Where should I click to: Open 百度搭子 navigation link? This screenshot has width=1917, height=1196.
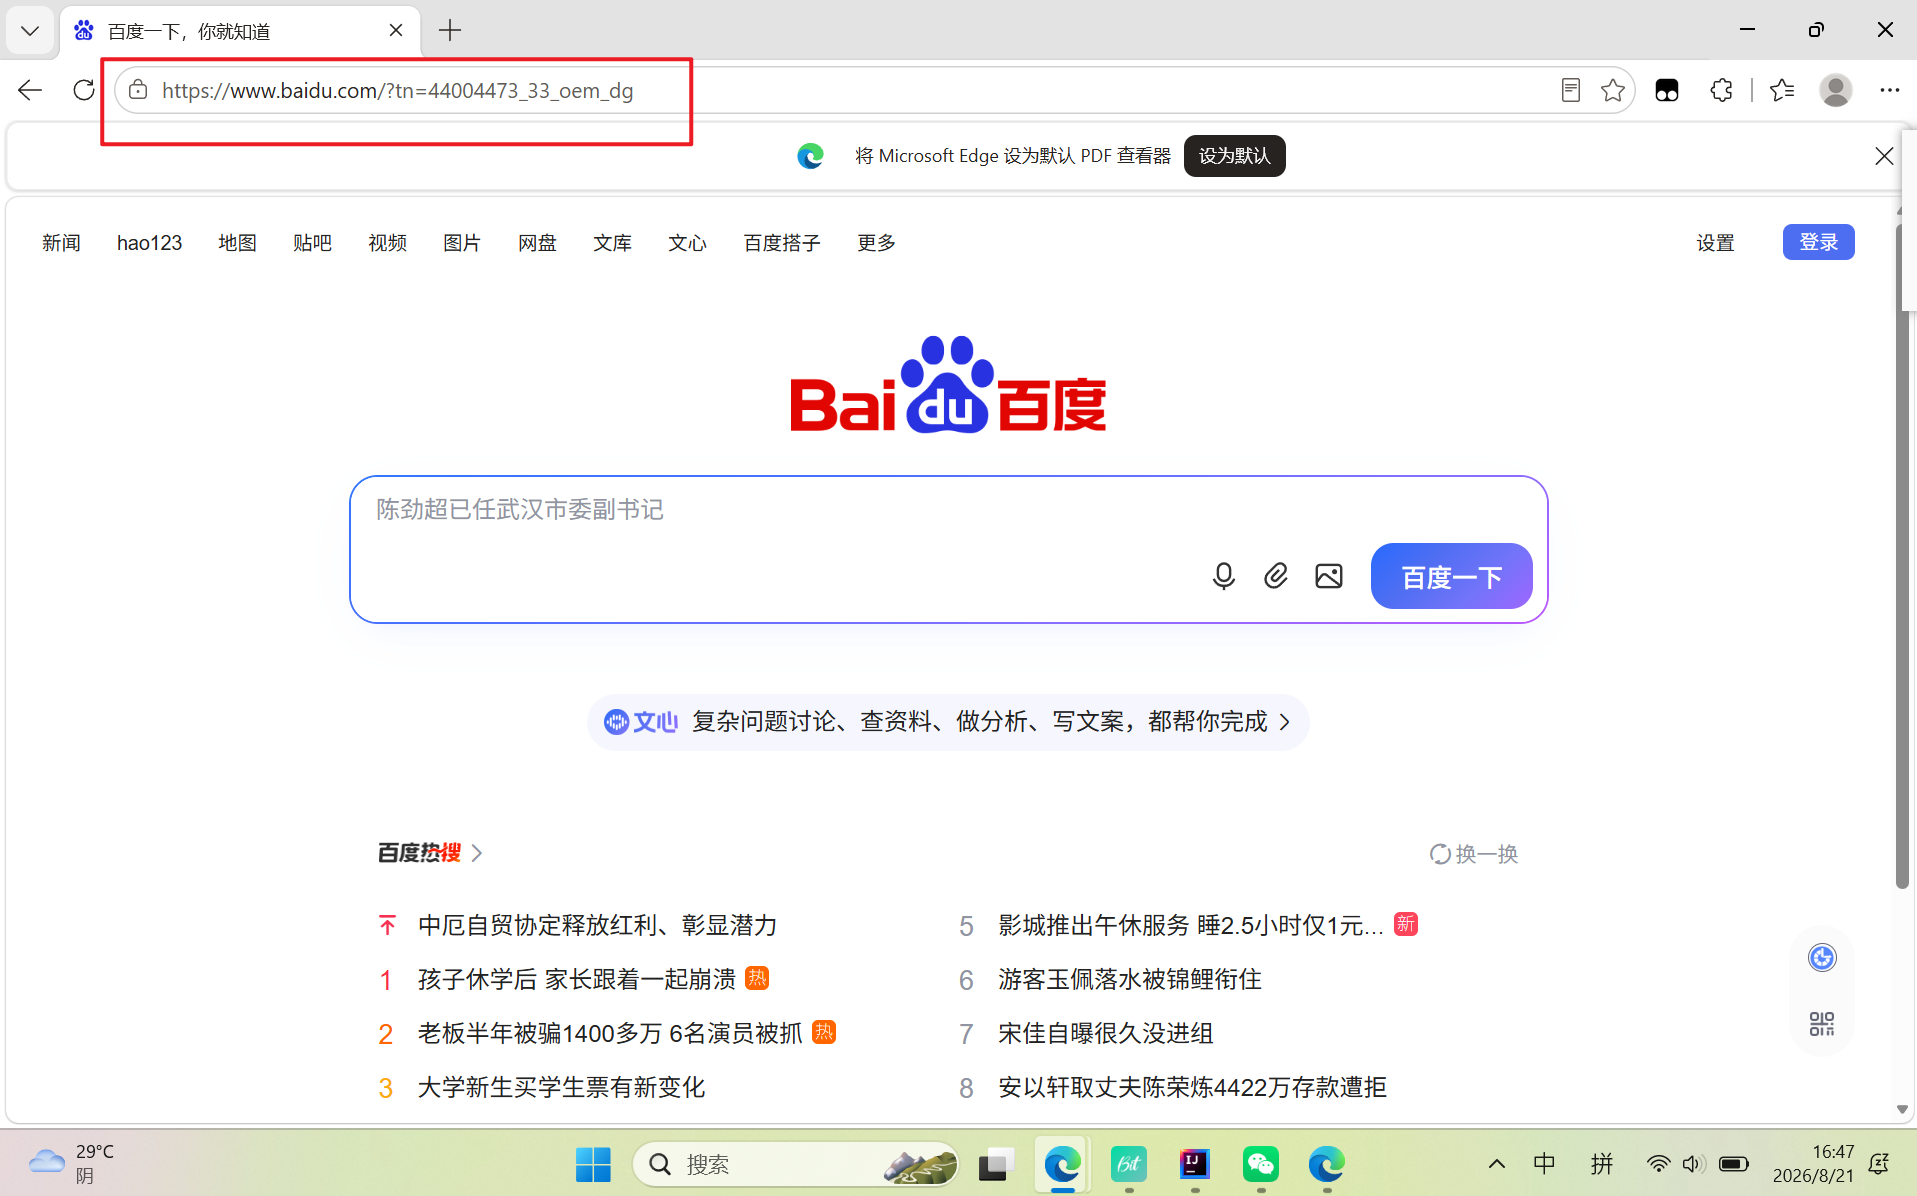coord(782,243)
